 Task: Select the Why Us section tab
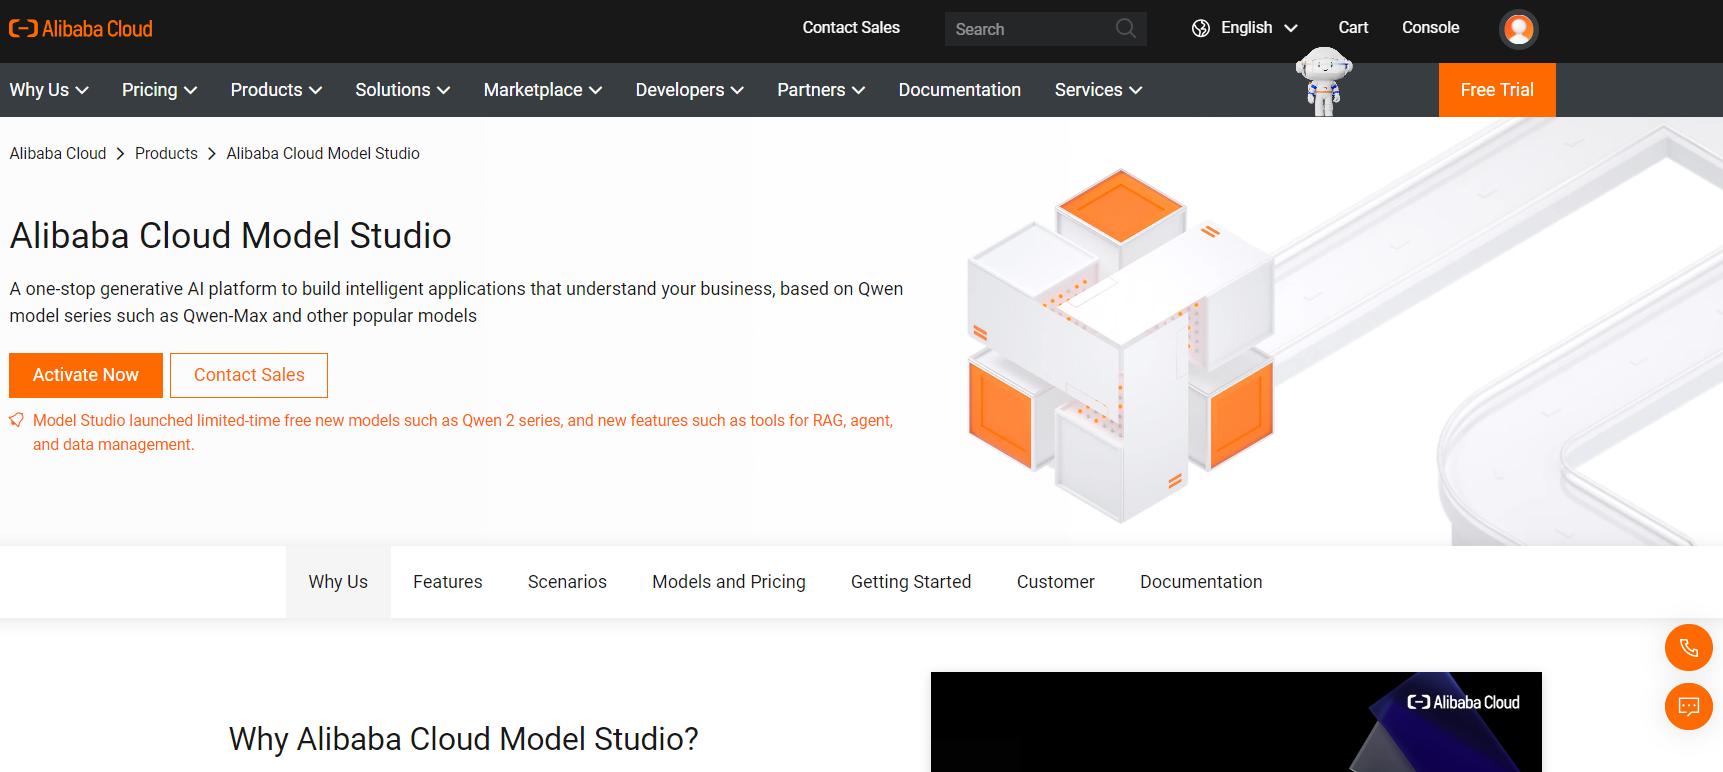pyautogui.click(x=338, y=582)
